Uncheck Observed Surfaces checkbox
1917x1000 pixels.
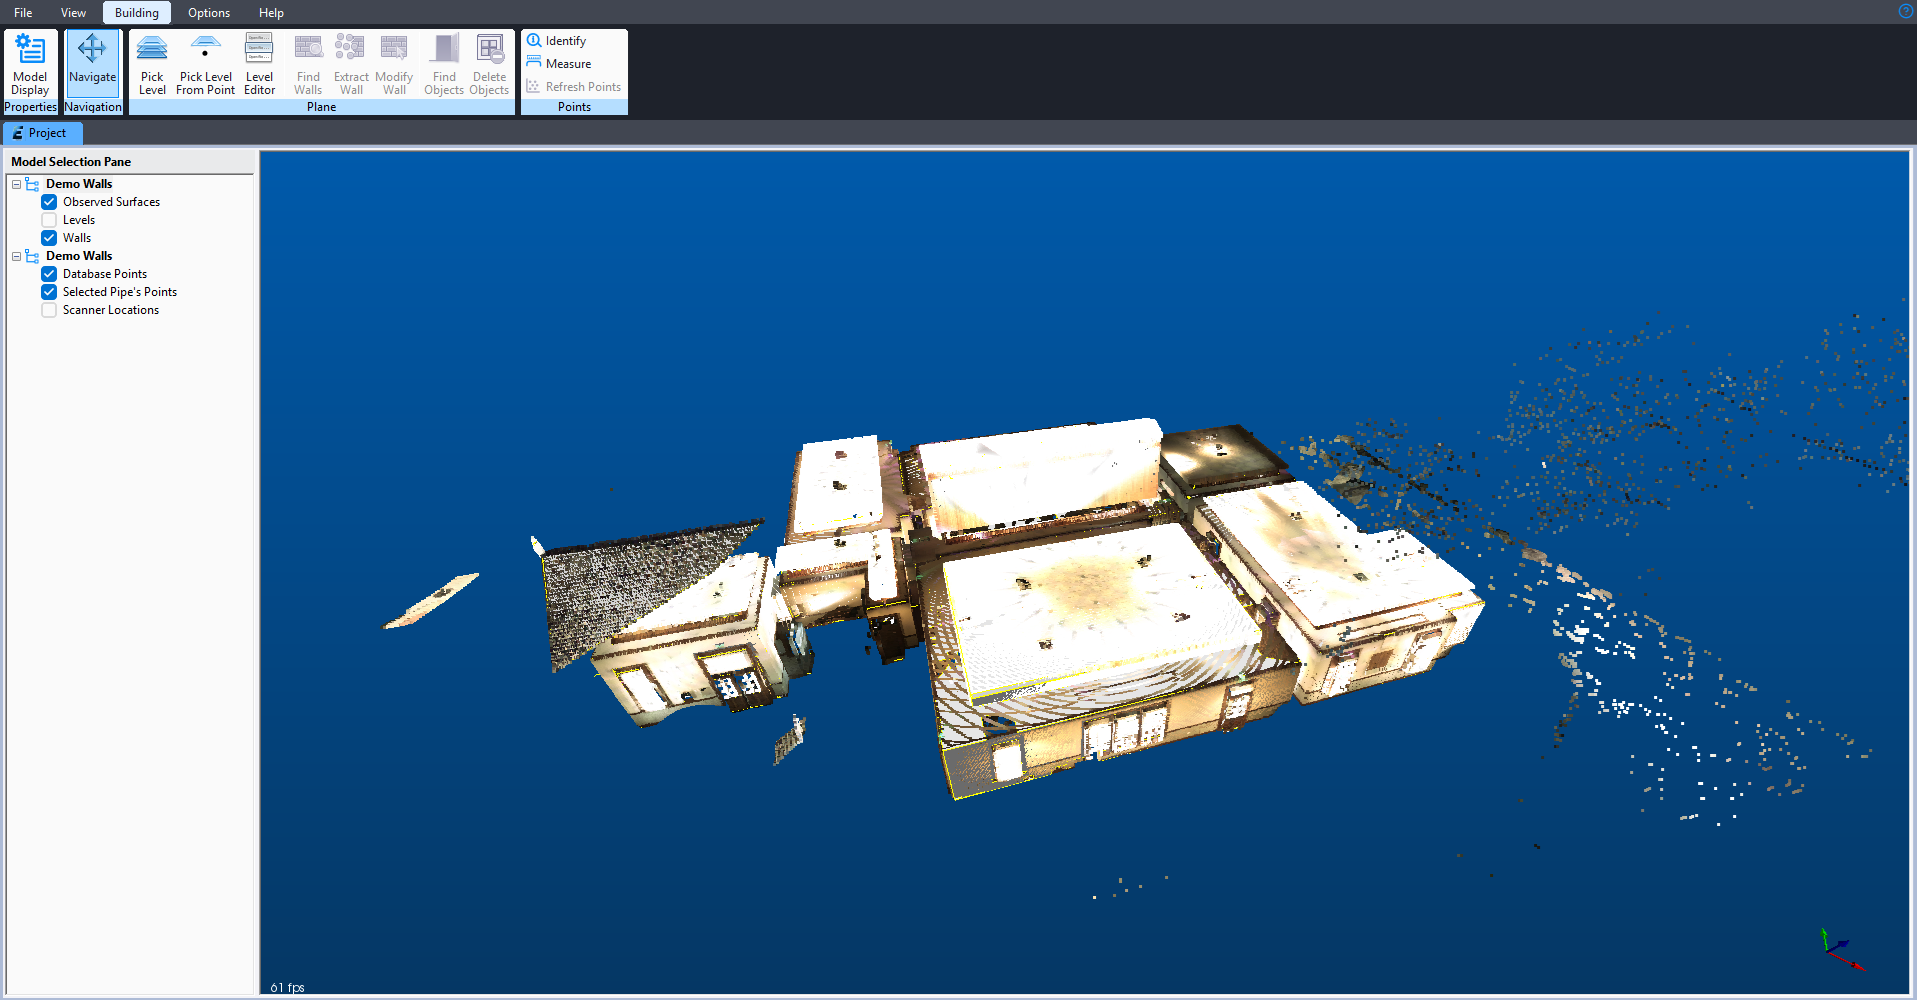coord(49,202)
